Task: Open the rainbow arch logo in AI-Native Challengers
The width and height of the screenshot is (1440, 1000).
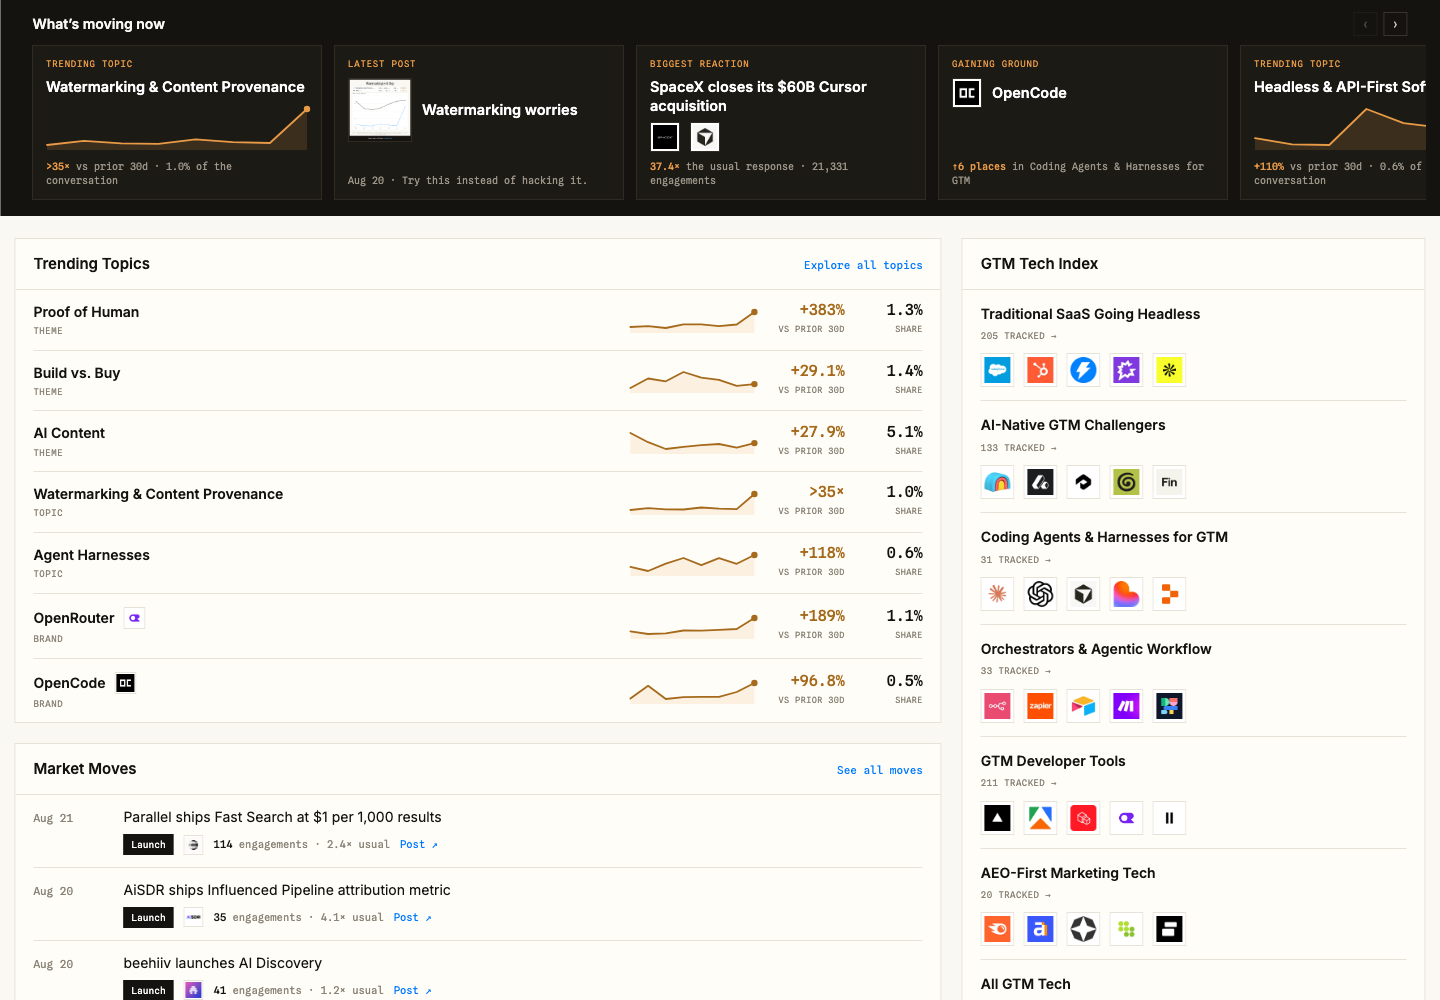Action: tap(997, 482)
